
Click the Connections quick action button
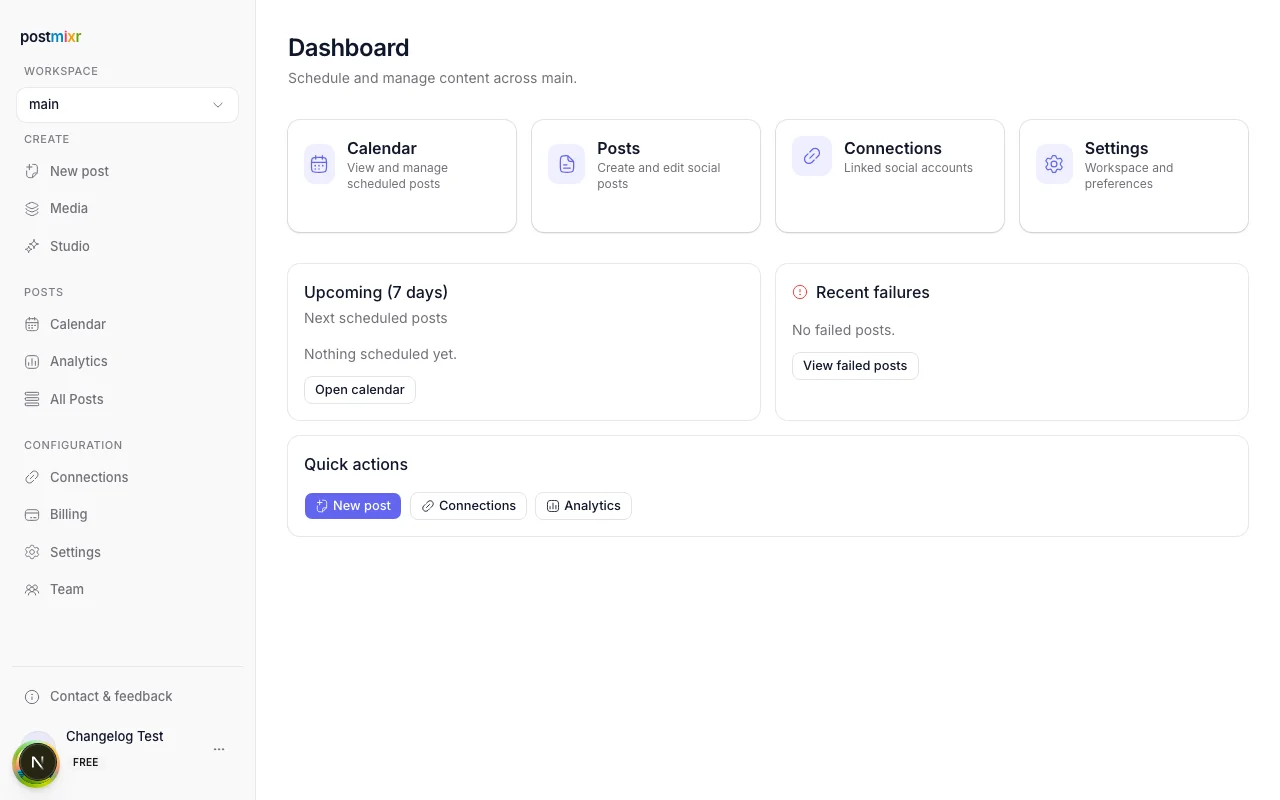(x=468, y=506)
